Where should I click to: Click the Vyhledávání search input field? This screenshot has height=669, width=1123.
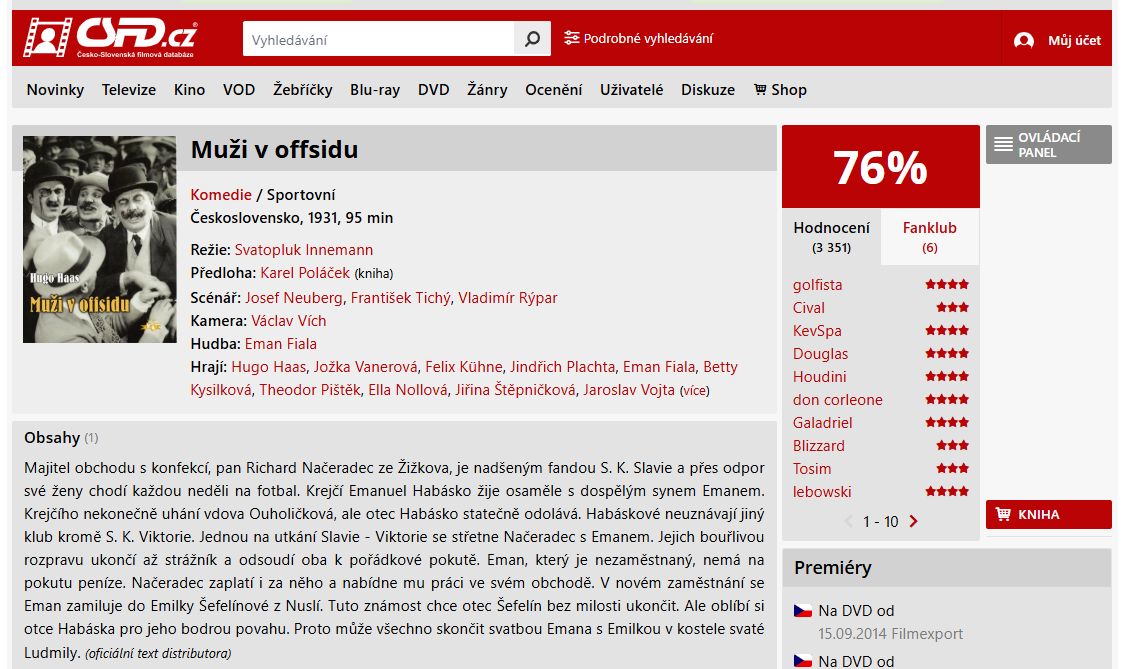pos(379,39)
